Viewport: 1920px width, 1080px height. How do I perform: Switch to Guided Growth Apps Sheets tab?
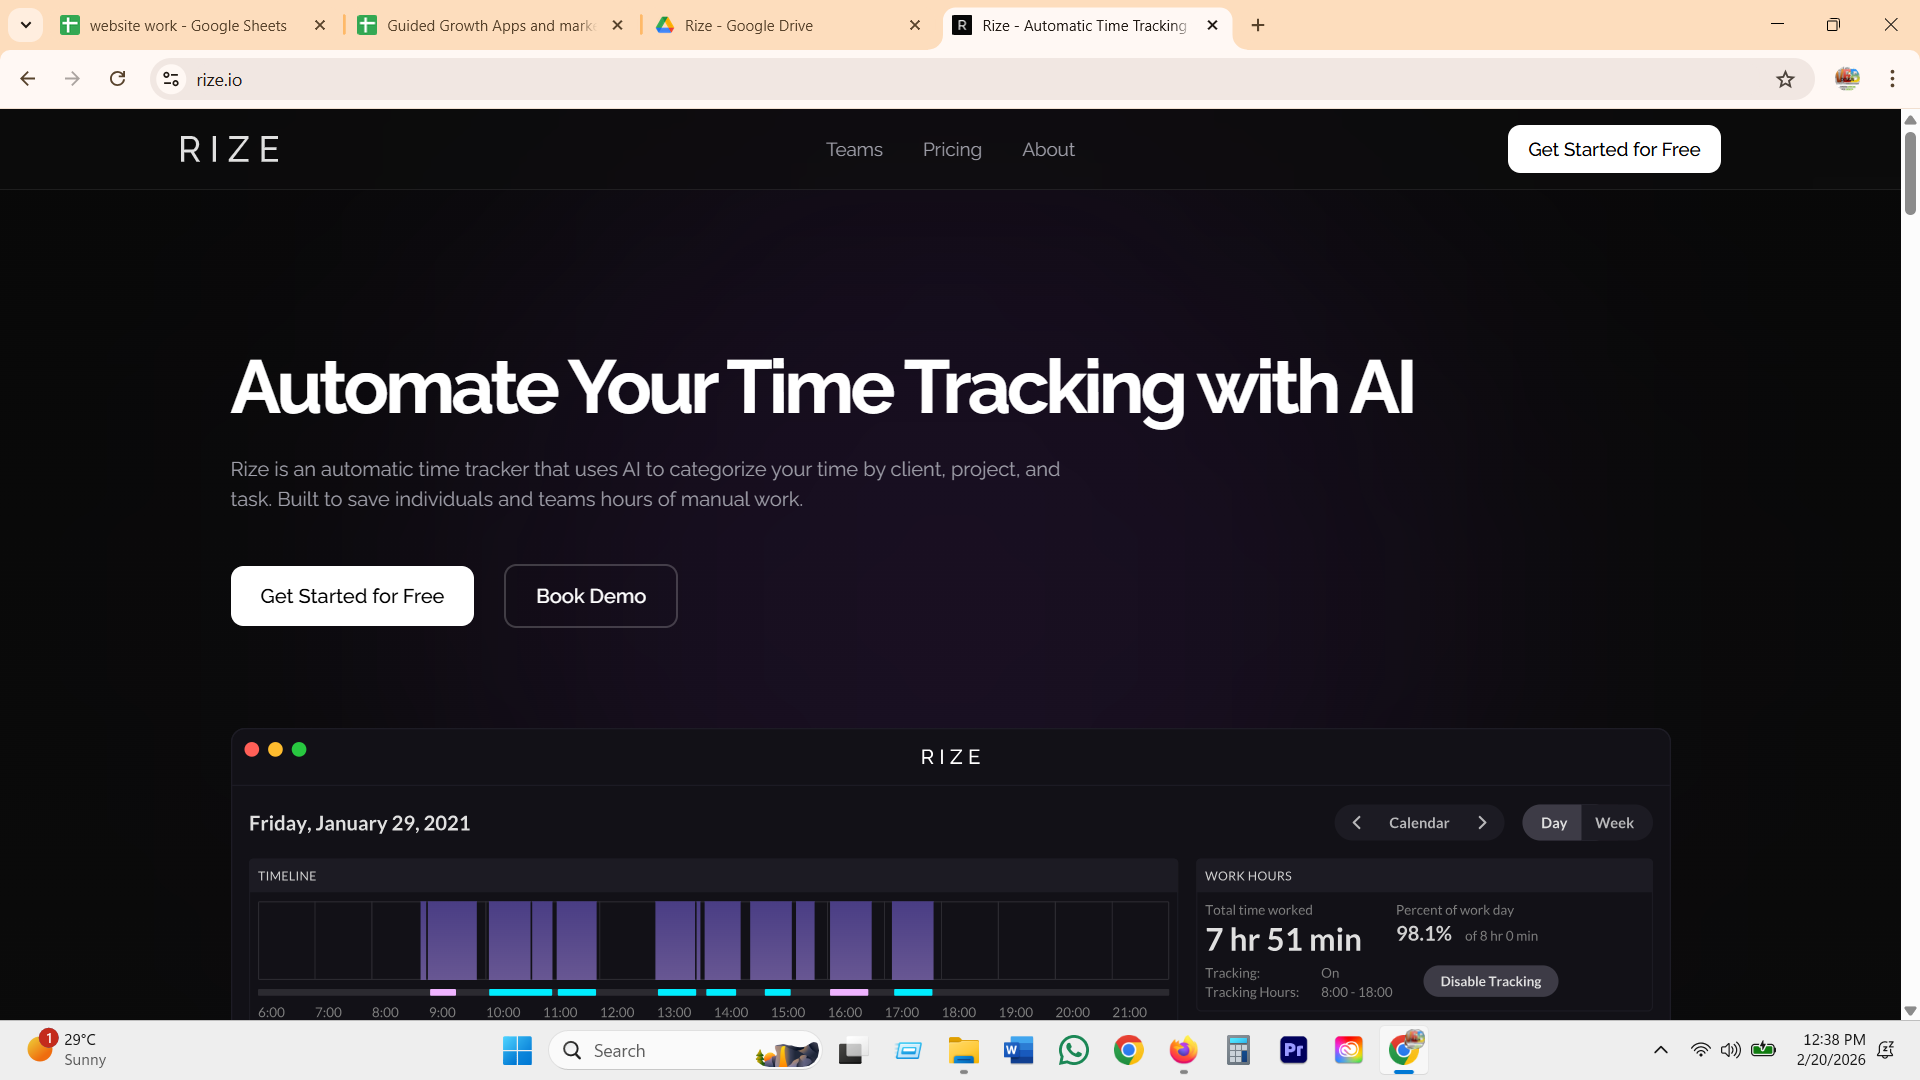point(490,25)
